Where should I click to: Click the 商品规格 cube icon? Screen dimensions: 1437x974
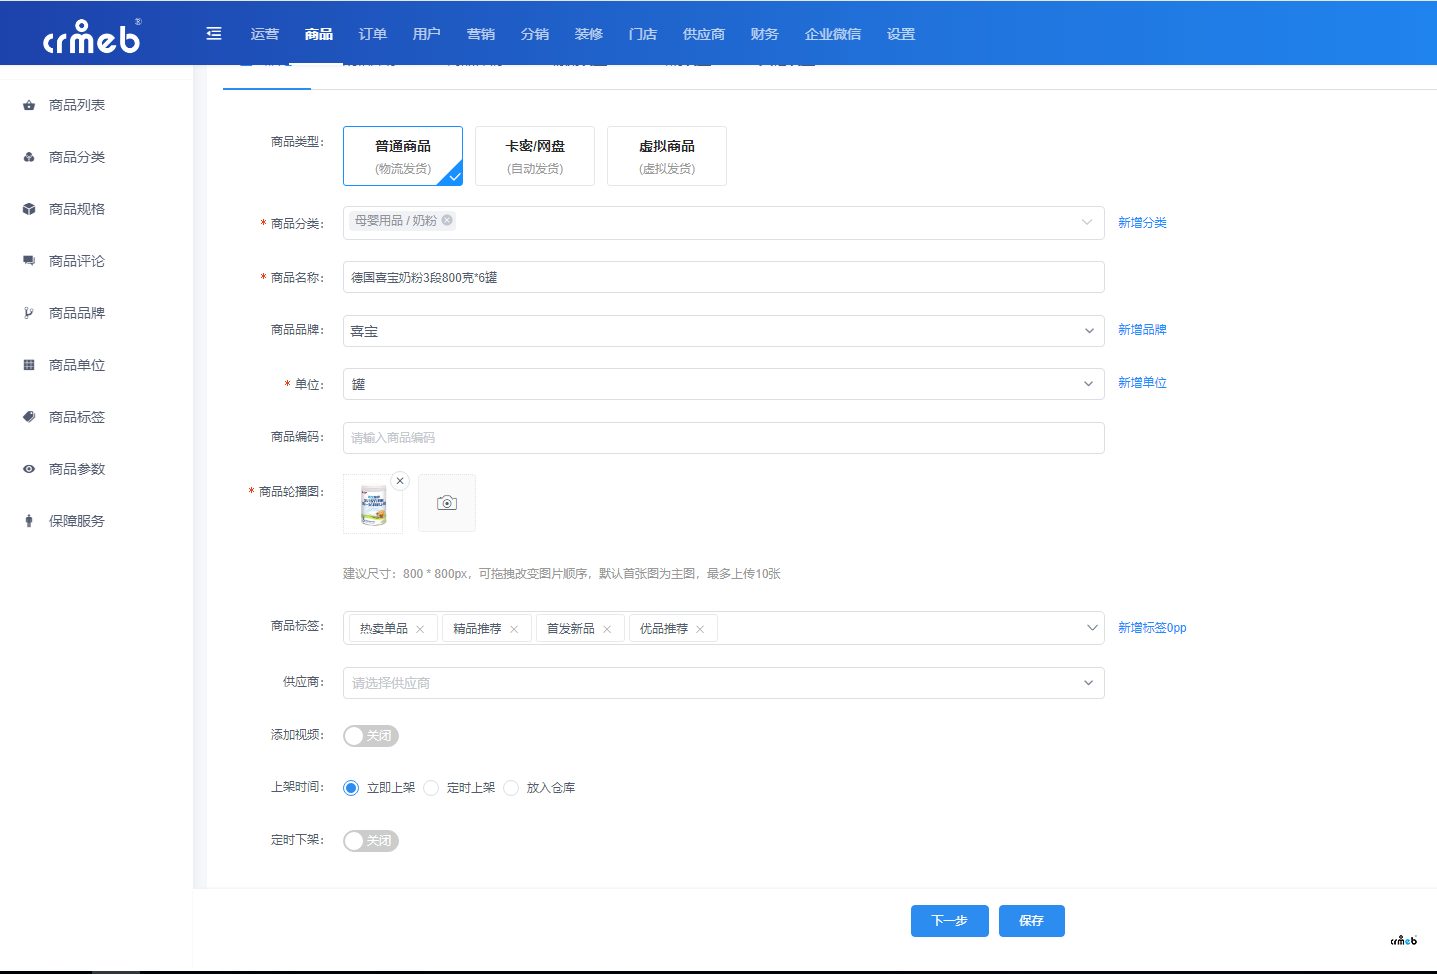coord(29,209)
